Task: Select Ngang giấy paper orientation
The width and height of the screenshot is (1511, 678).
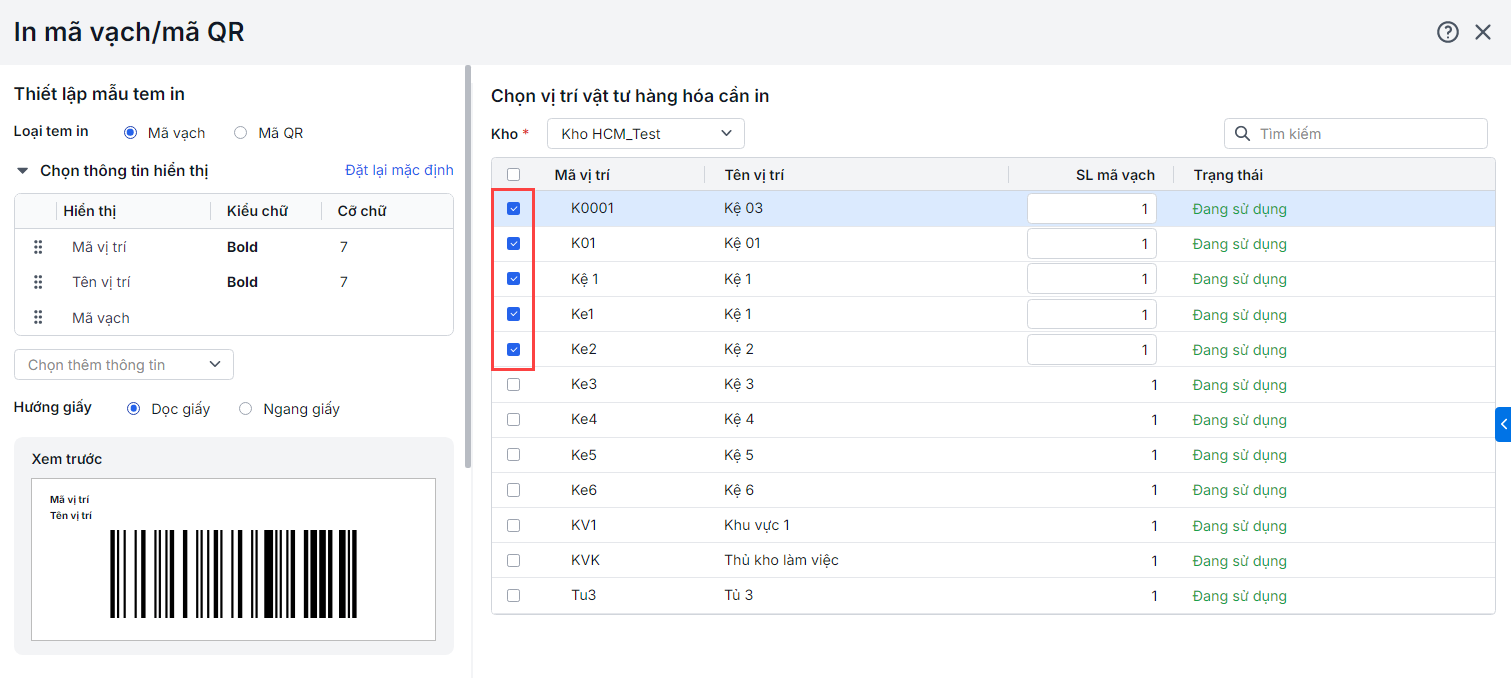Action: [x=245, y=408]
